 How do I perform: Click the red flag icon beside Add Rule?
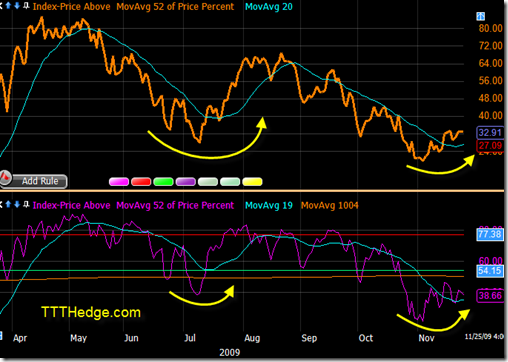pyautogui.click(x=6, y=178)
